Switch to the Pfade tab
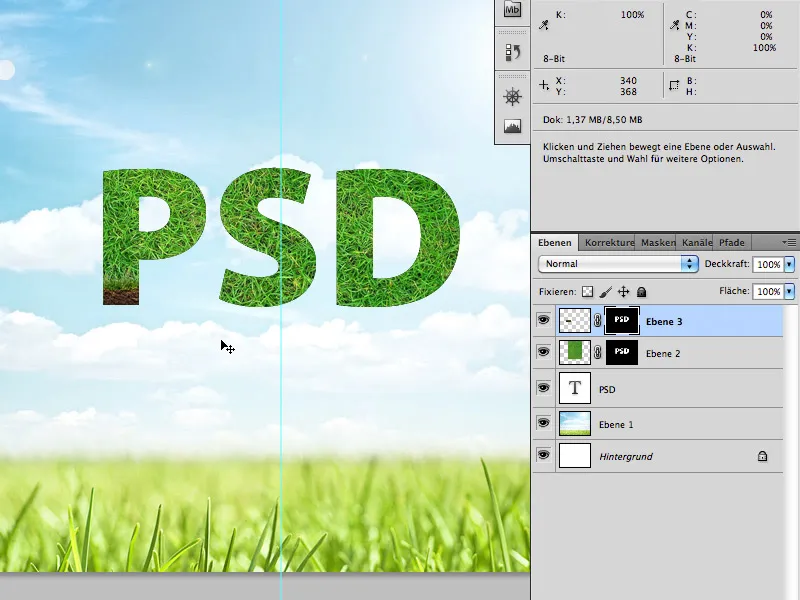The image size is (800, 600). [x=732, y=242]
